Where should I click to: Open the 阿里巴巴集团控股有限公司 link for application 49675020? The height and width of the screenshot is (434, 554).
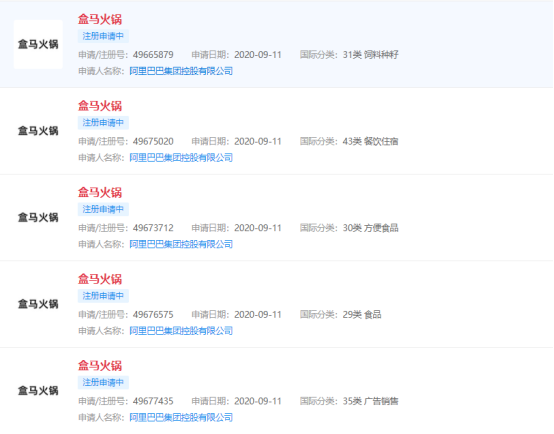pos(181,158)
